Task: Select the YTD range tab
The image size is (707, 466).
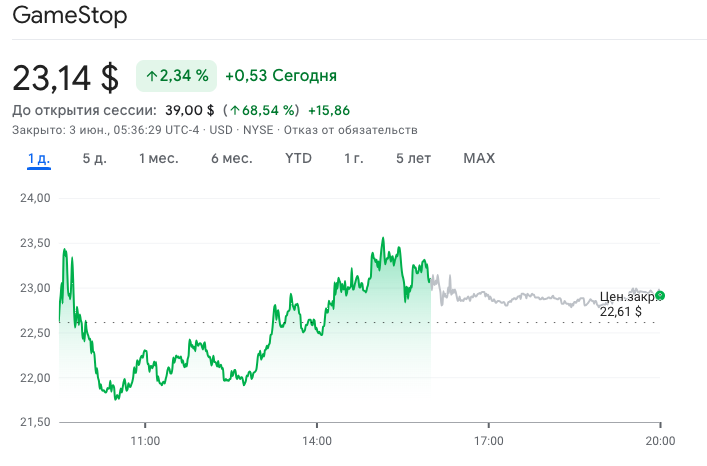Action: click(x=298, y=158)
